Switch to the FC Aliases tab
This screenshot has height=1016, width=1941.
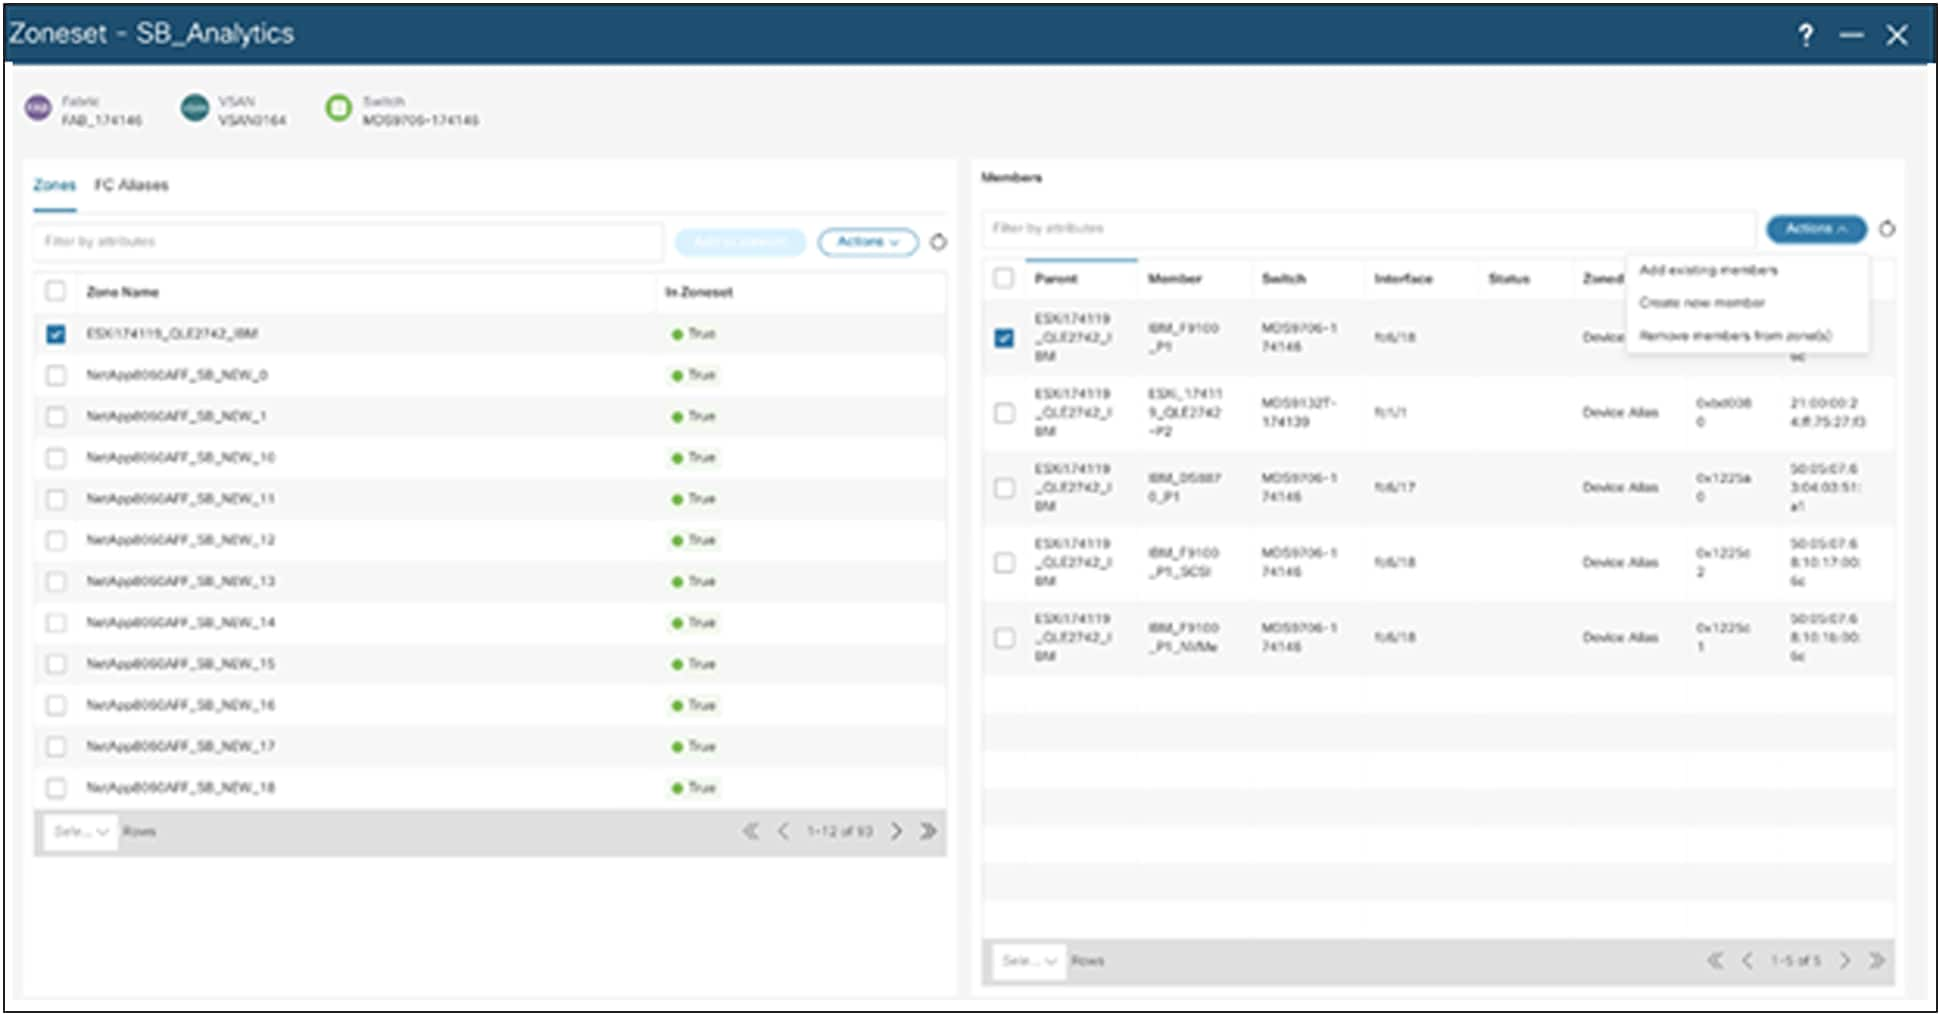tap(131, 185)
